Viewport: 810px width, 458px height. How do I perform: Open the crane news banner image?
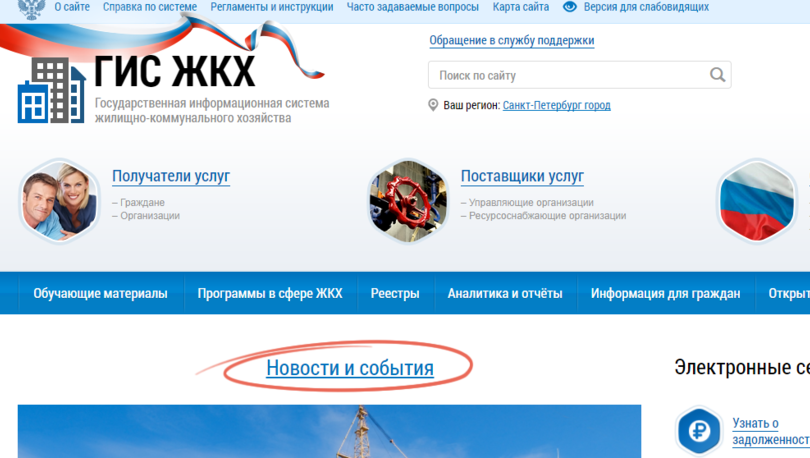[329, 431]
